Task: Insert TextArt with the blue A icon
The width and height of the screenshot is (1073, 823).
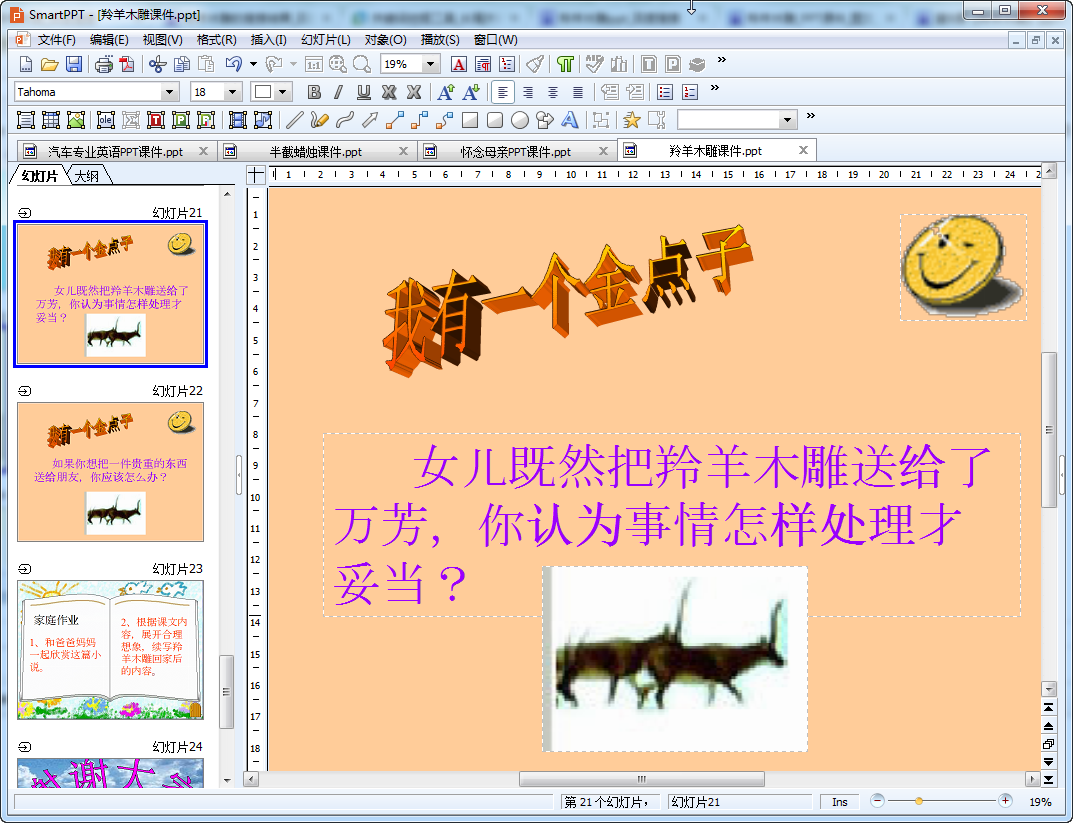Action: pyautogui.click(x=569, y=120)
